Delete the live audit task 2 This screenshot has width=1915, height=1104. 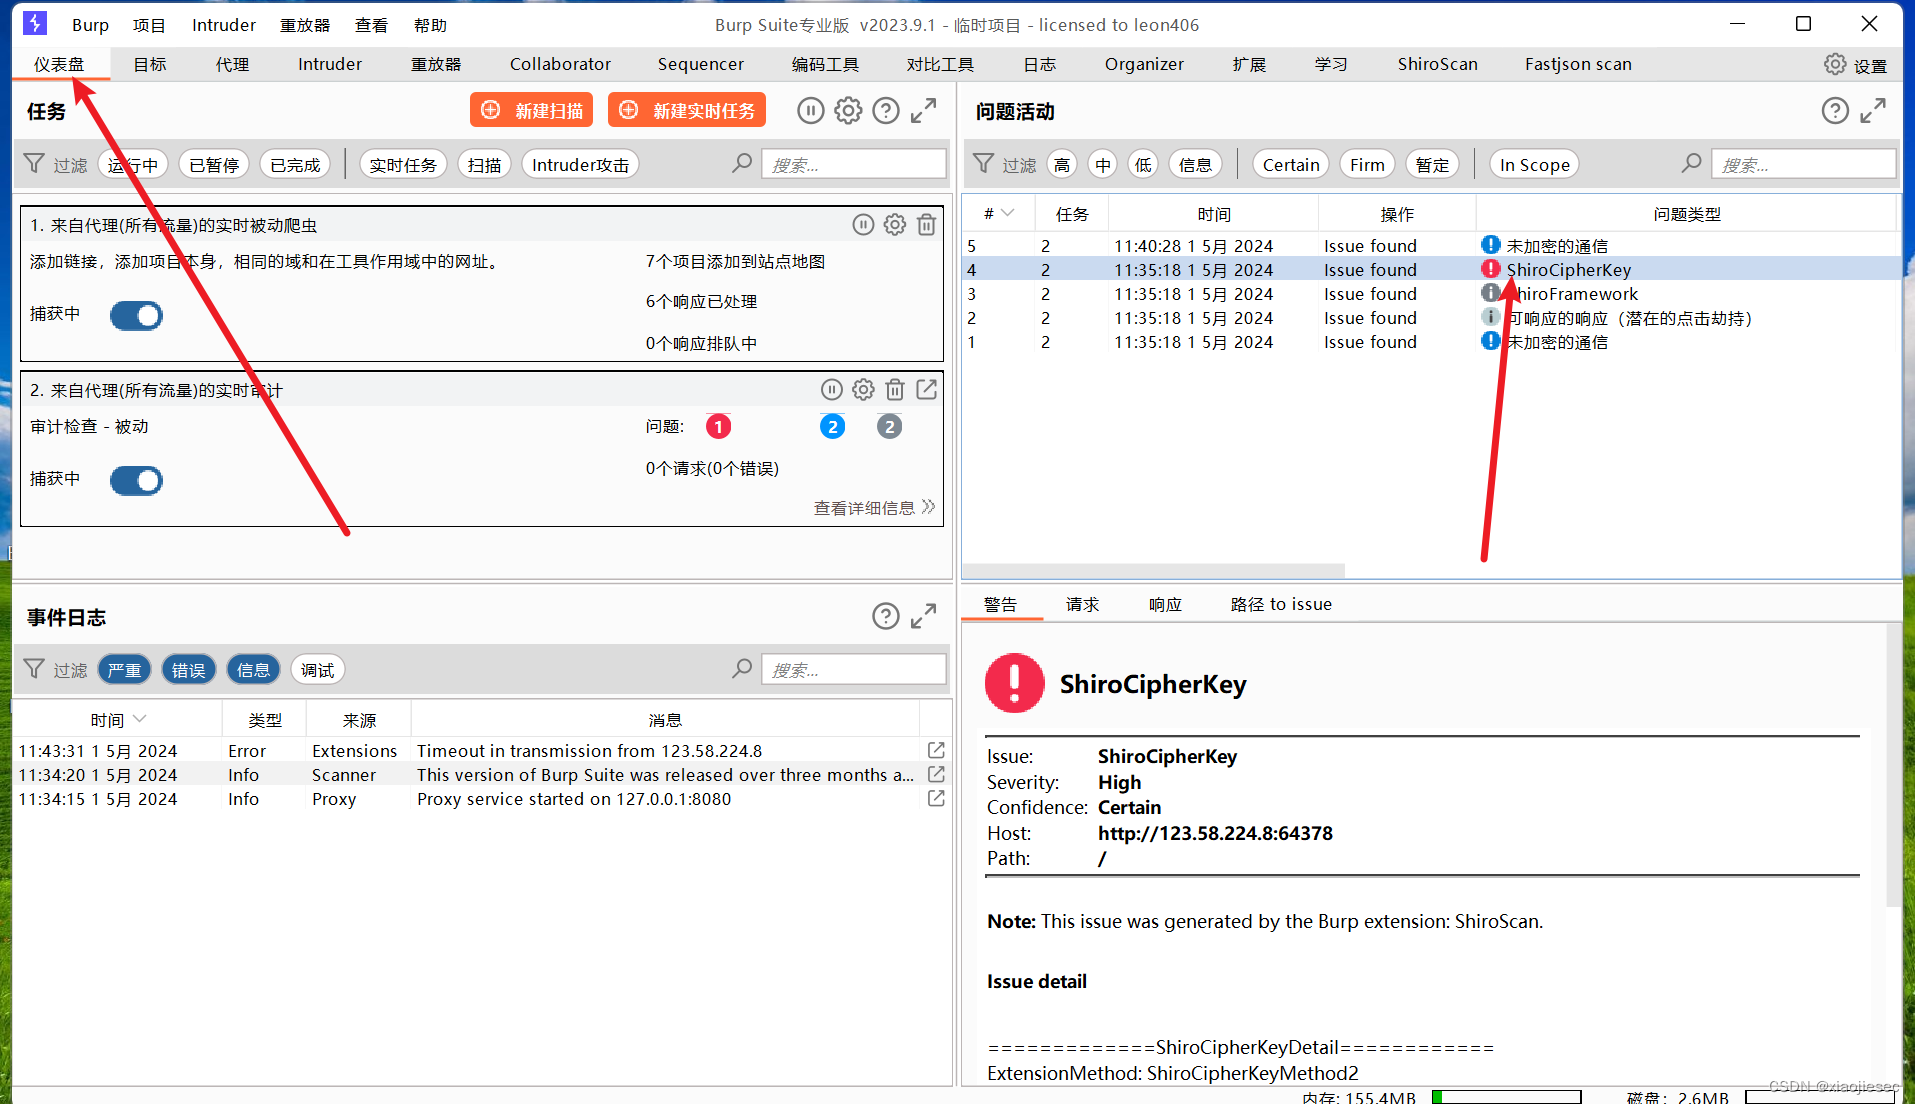click(x=895, y=390)
